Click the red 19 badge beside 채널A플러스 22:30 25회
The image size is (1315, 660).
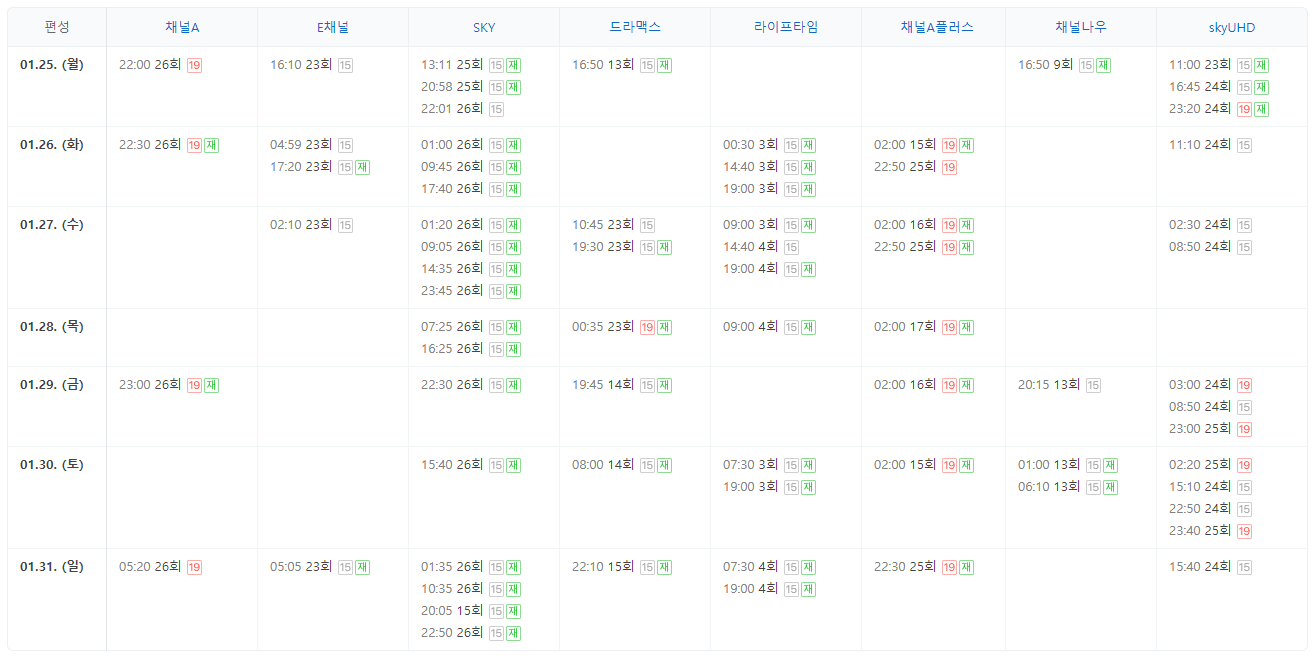949,567
